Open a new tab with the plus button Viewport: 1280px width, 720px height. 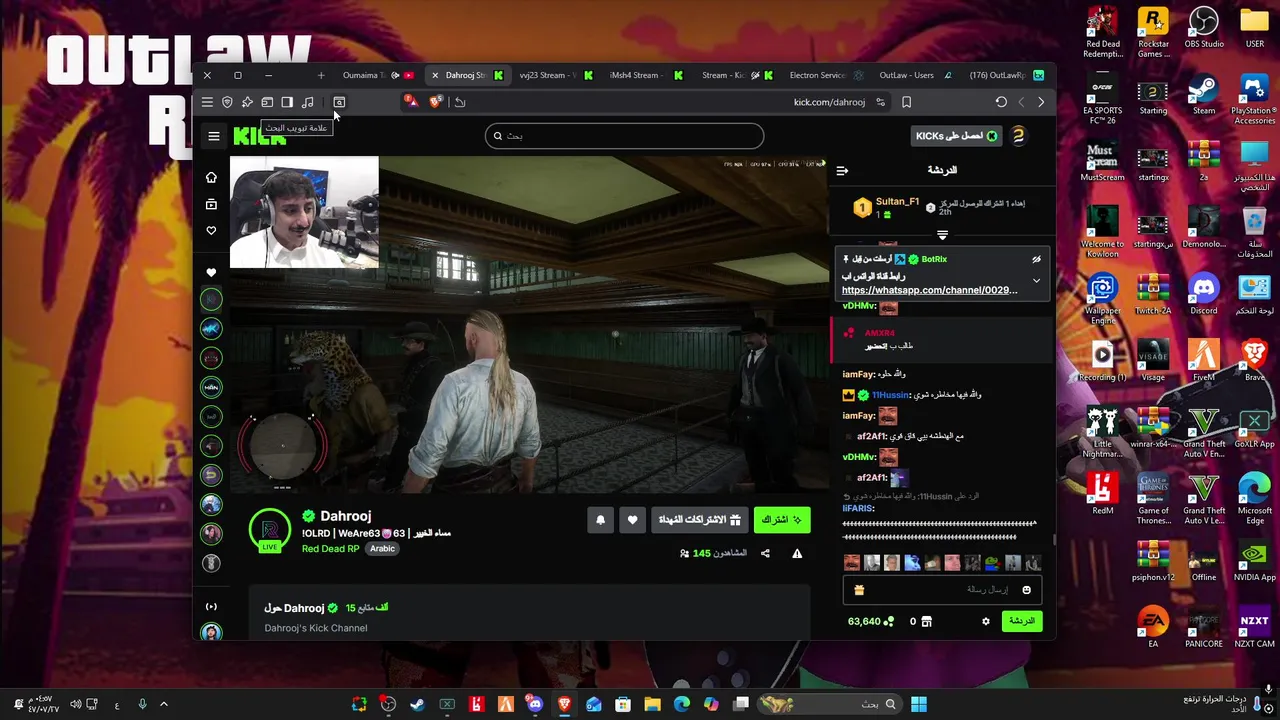click(x=321, y=75)
